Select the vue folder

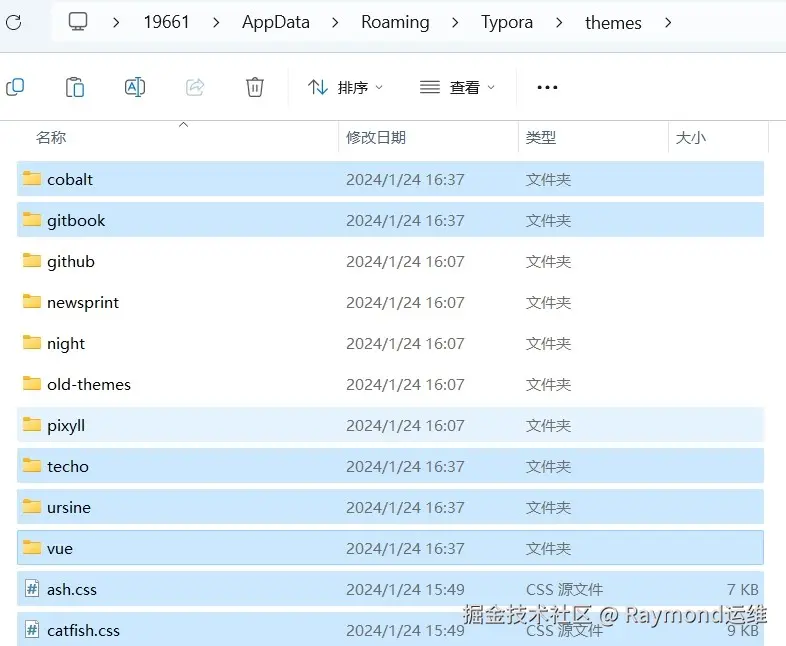coord(390,548)
